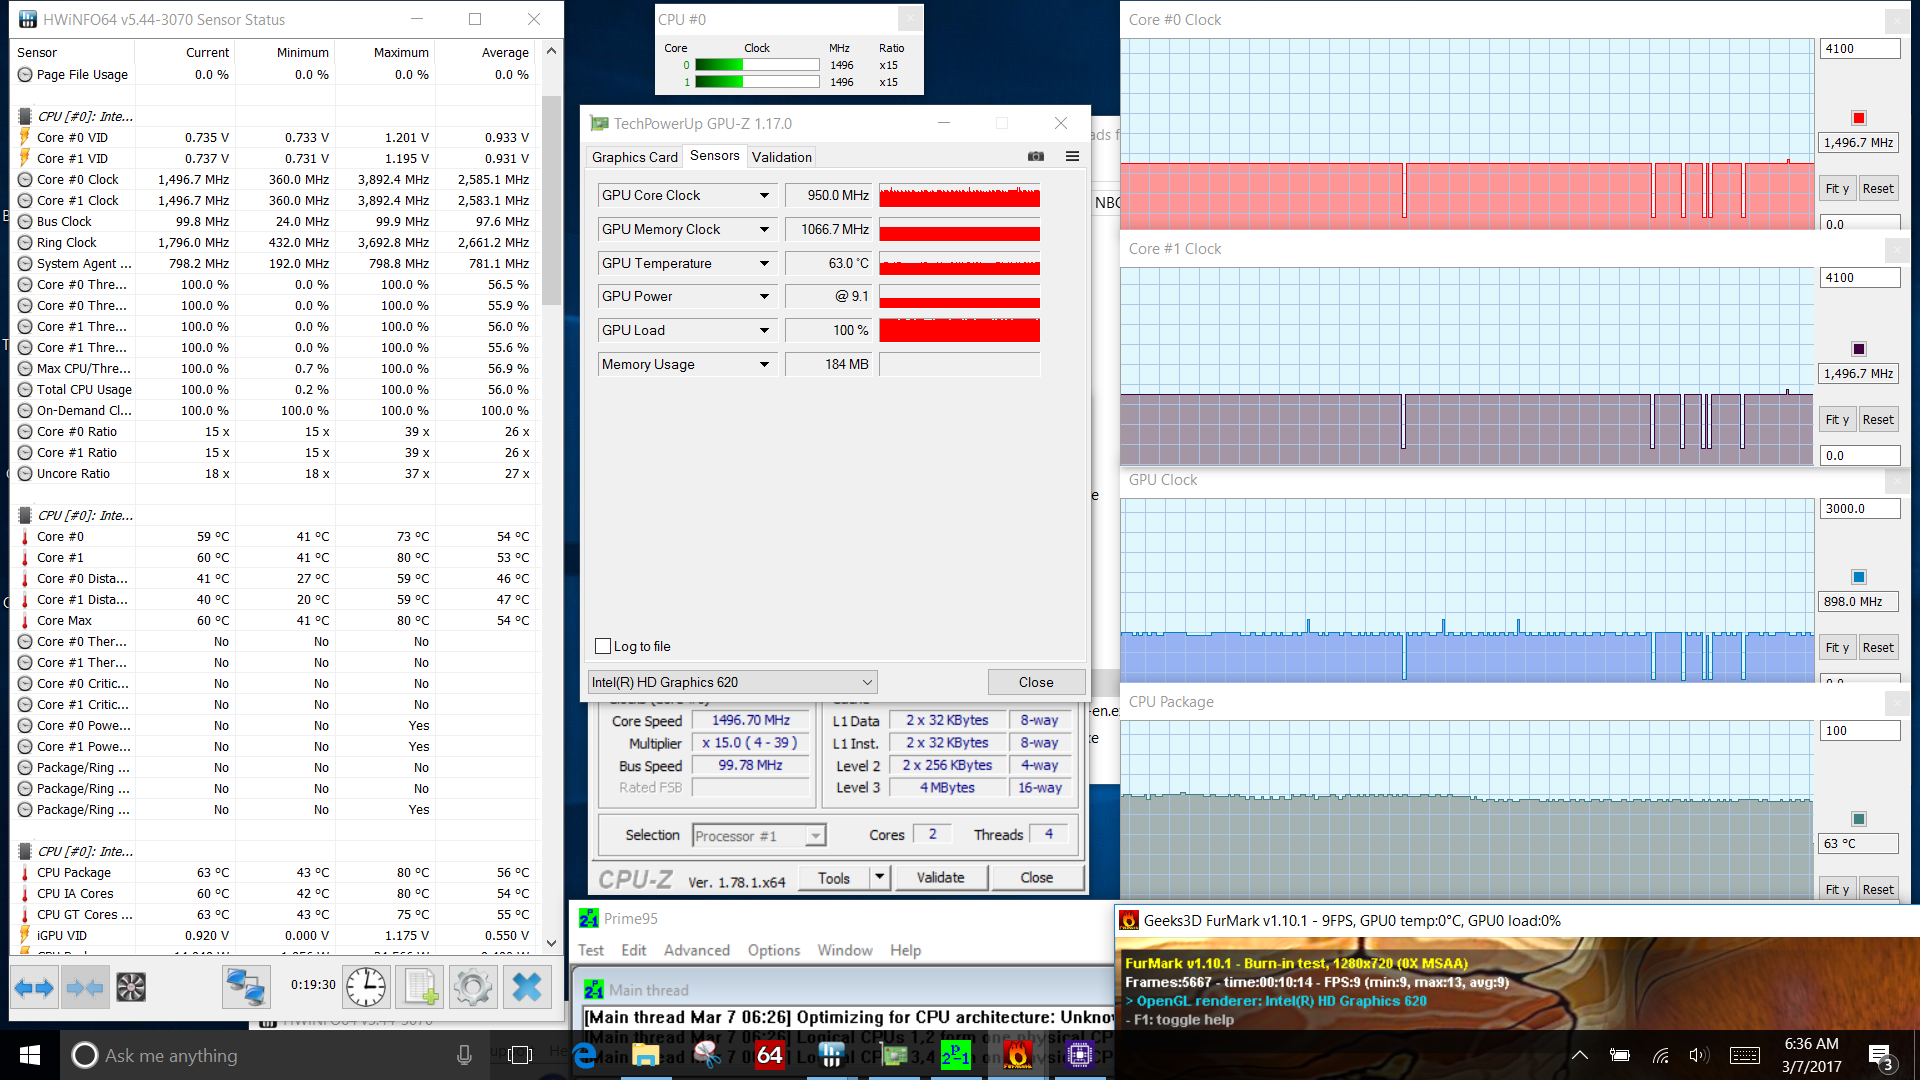
Task: Open the CPU-Z Tools dropdown arrow
Action: 879,877
